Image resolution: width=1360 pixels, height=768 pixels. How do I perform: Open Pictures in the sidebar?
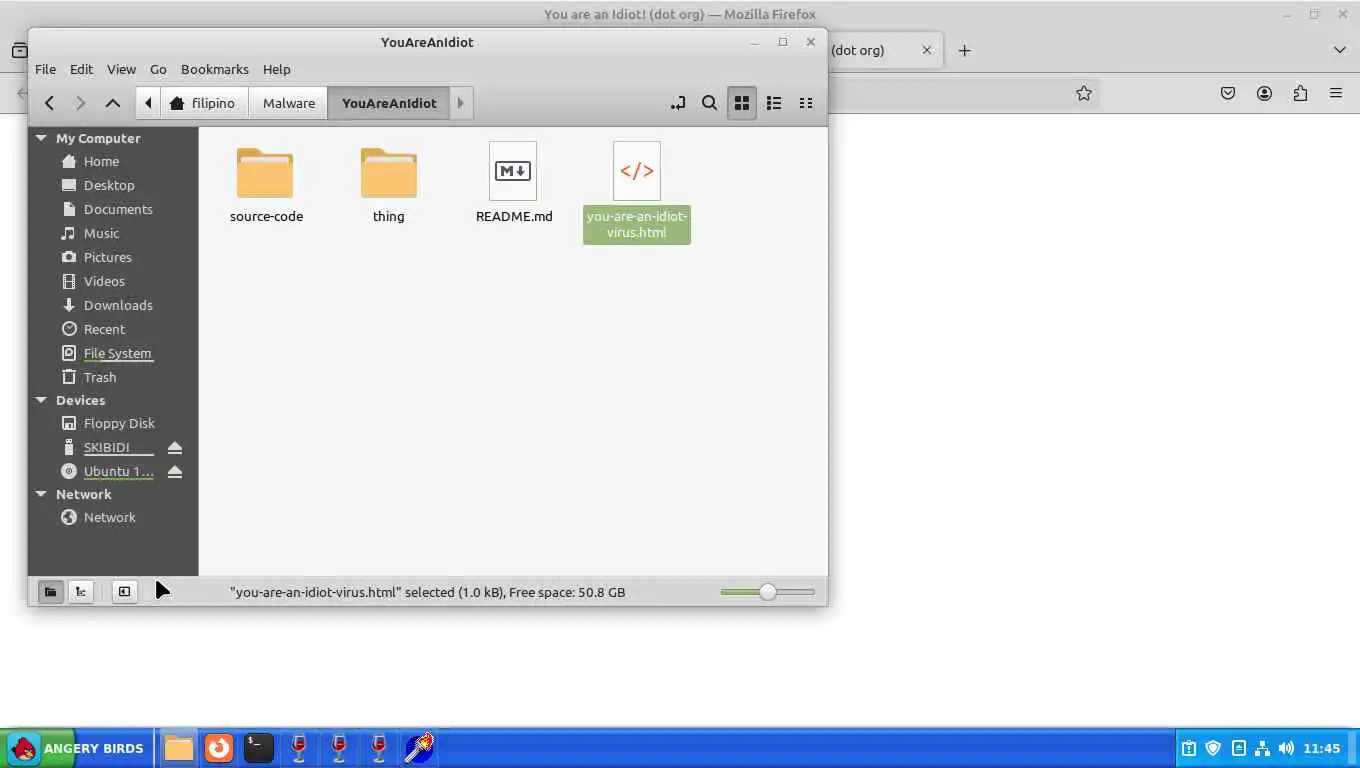107,257
